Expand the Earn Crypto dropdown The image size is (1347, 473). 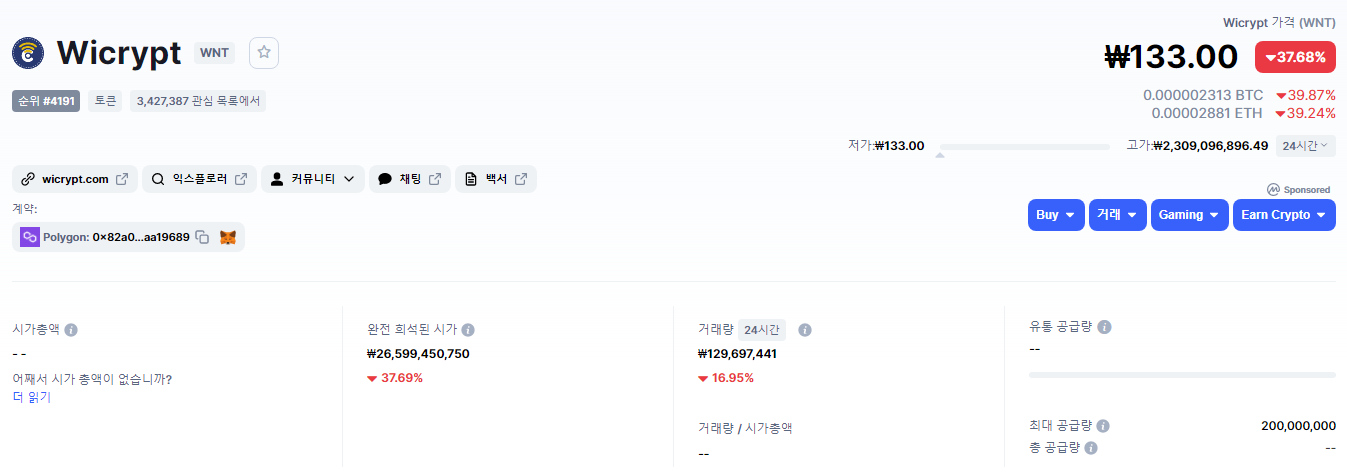1284,215
